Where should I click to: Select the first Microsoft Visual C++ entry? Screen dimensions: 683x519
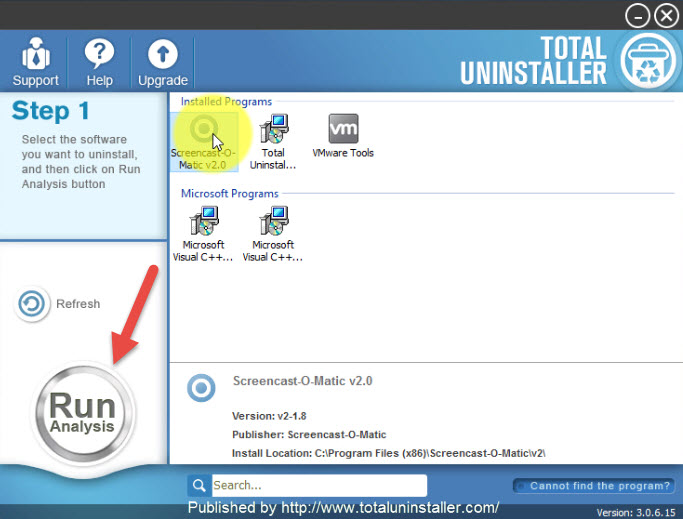[203, 234]
